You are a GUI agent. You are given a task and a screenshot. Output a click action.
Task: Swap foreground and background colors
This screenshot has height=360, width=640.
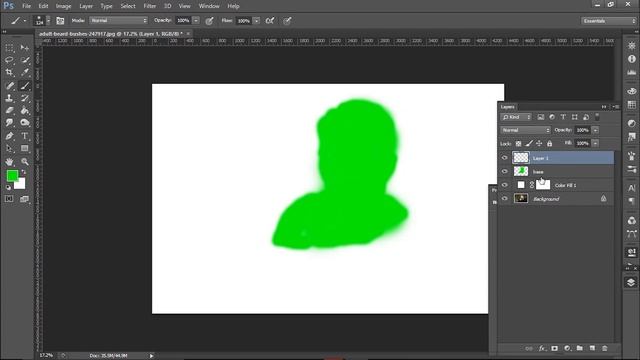pyautogui.click(x=23, y=173)
